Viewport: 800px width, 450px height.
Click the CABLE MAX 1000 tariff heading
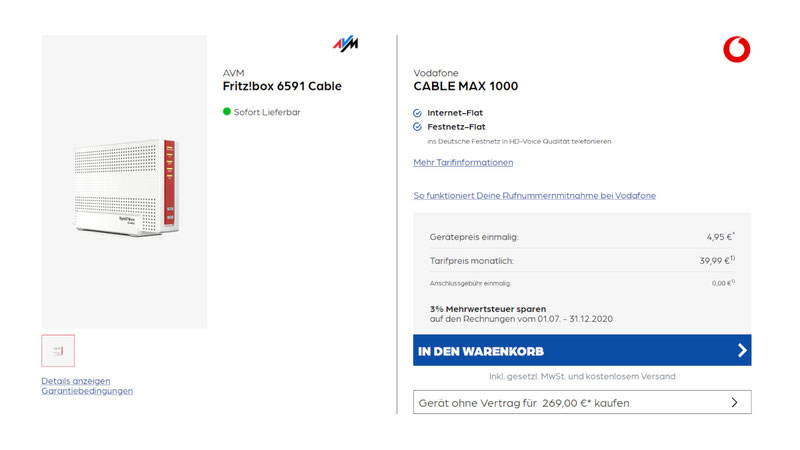(x=466, y=86)
